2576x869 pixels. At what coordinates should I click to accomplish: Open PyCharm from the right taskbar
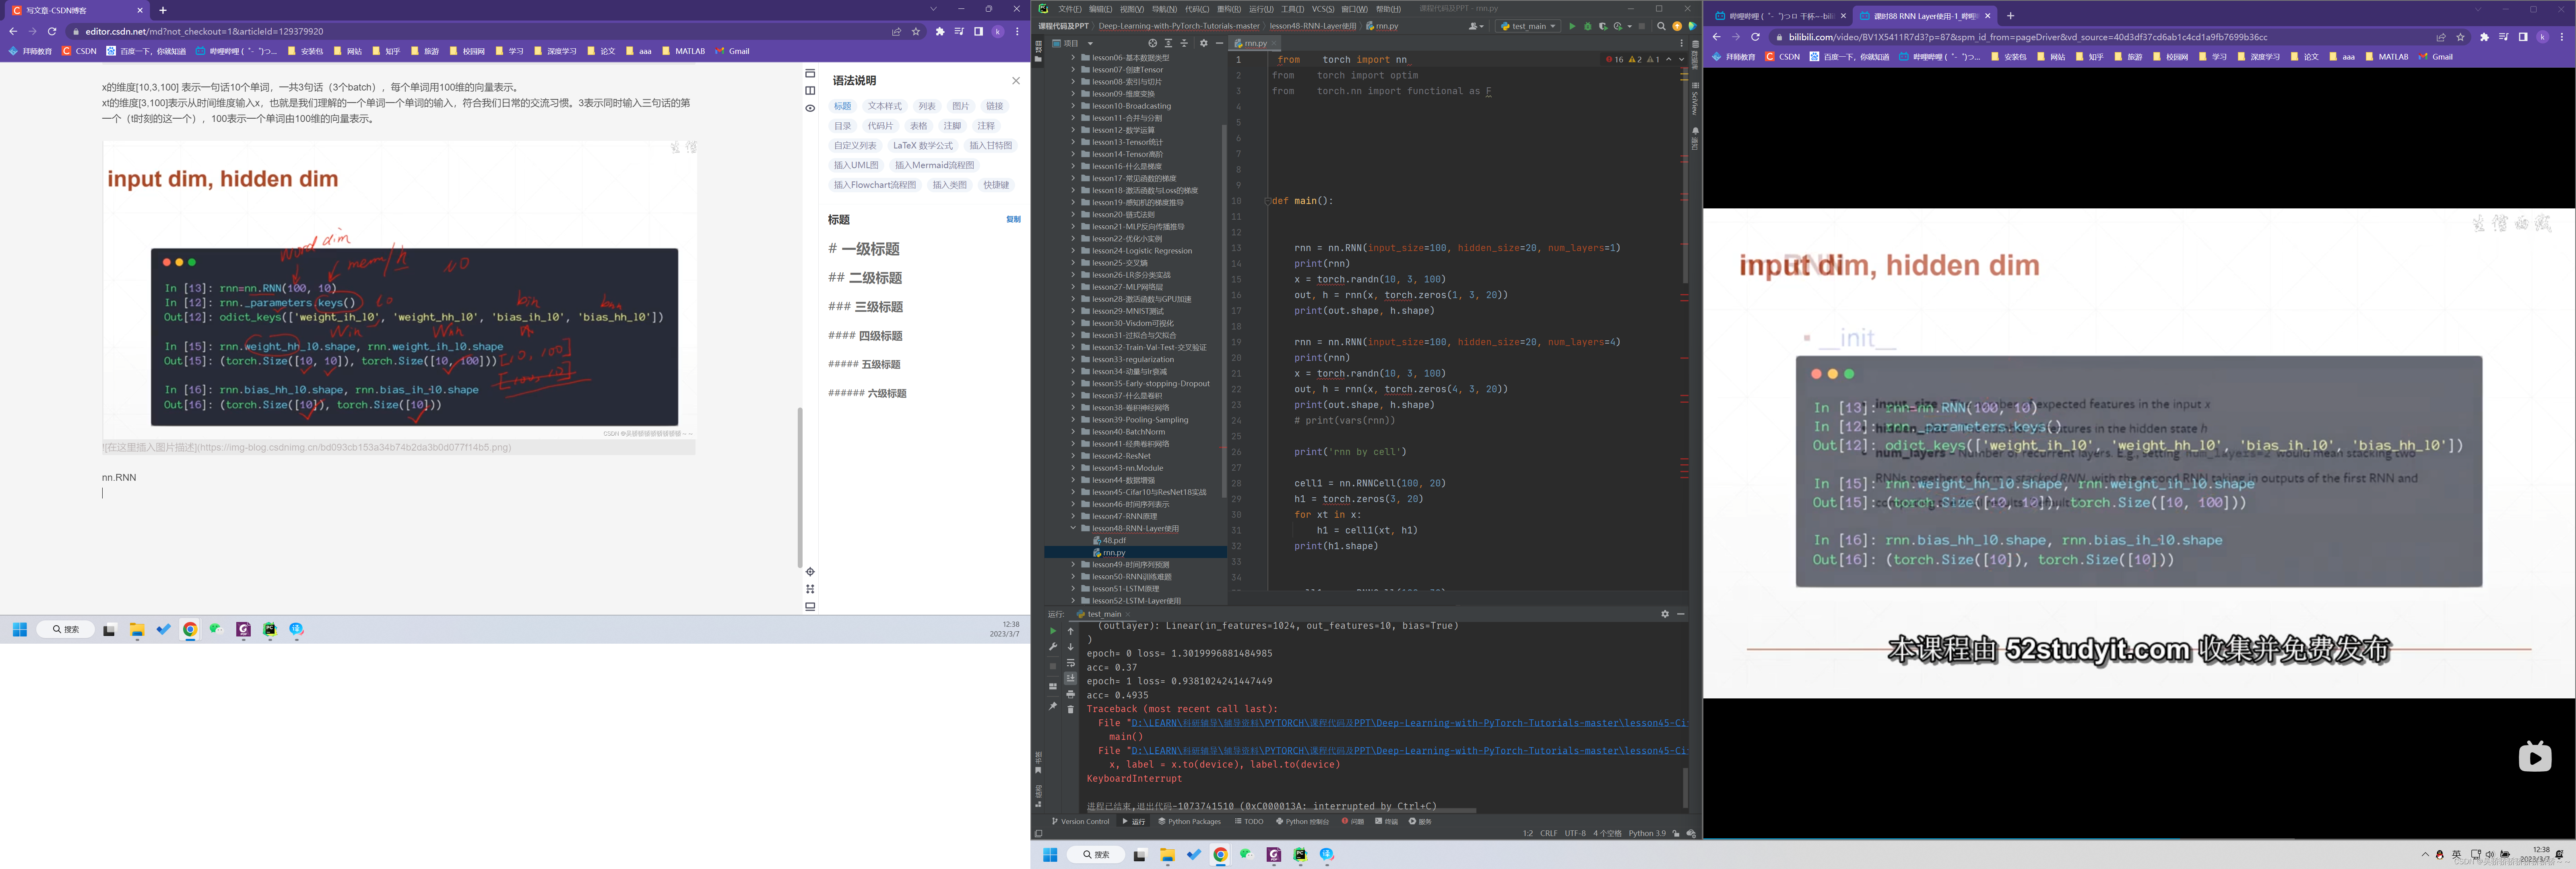(1300, 855)
